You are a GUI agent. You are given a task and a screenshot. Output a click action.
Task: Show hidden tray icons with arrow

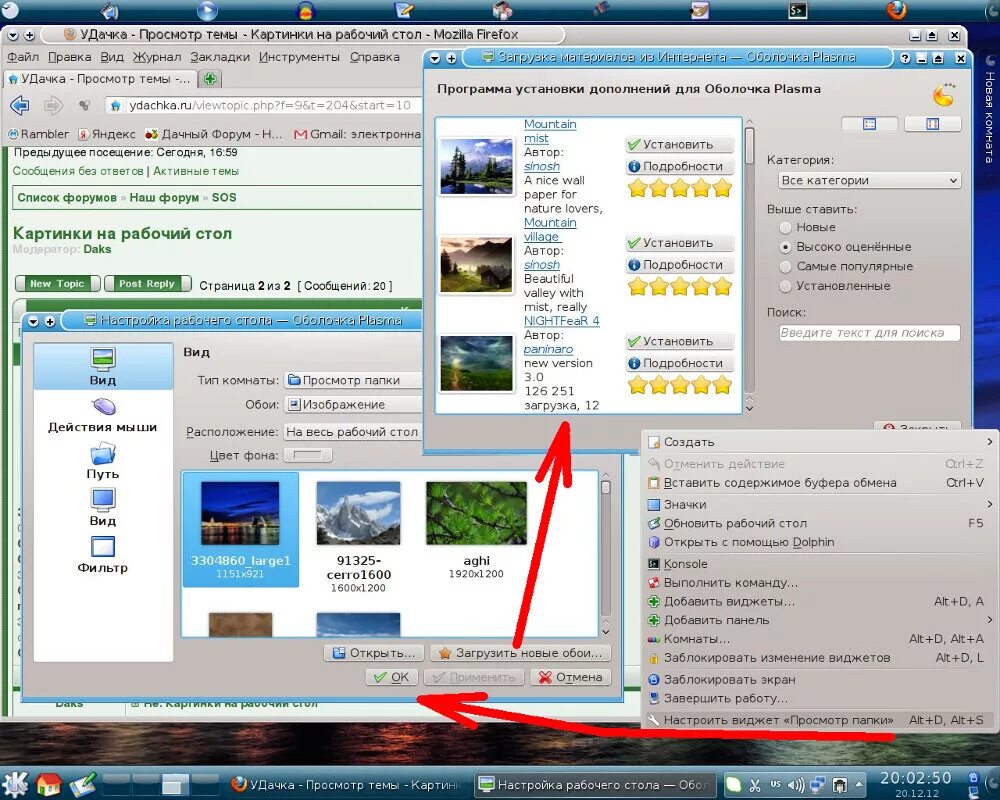click(859, 785)
